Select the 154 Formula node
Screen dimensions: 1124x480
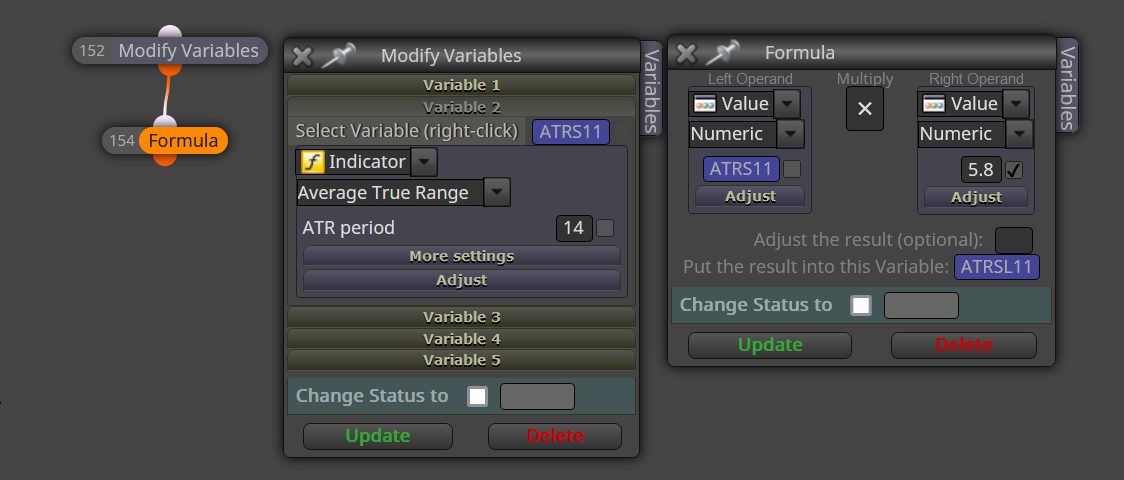(x=165, y=140)
